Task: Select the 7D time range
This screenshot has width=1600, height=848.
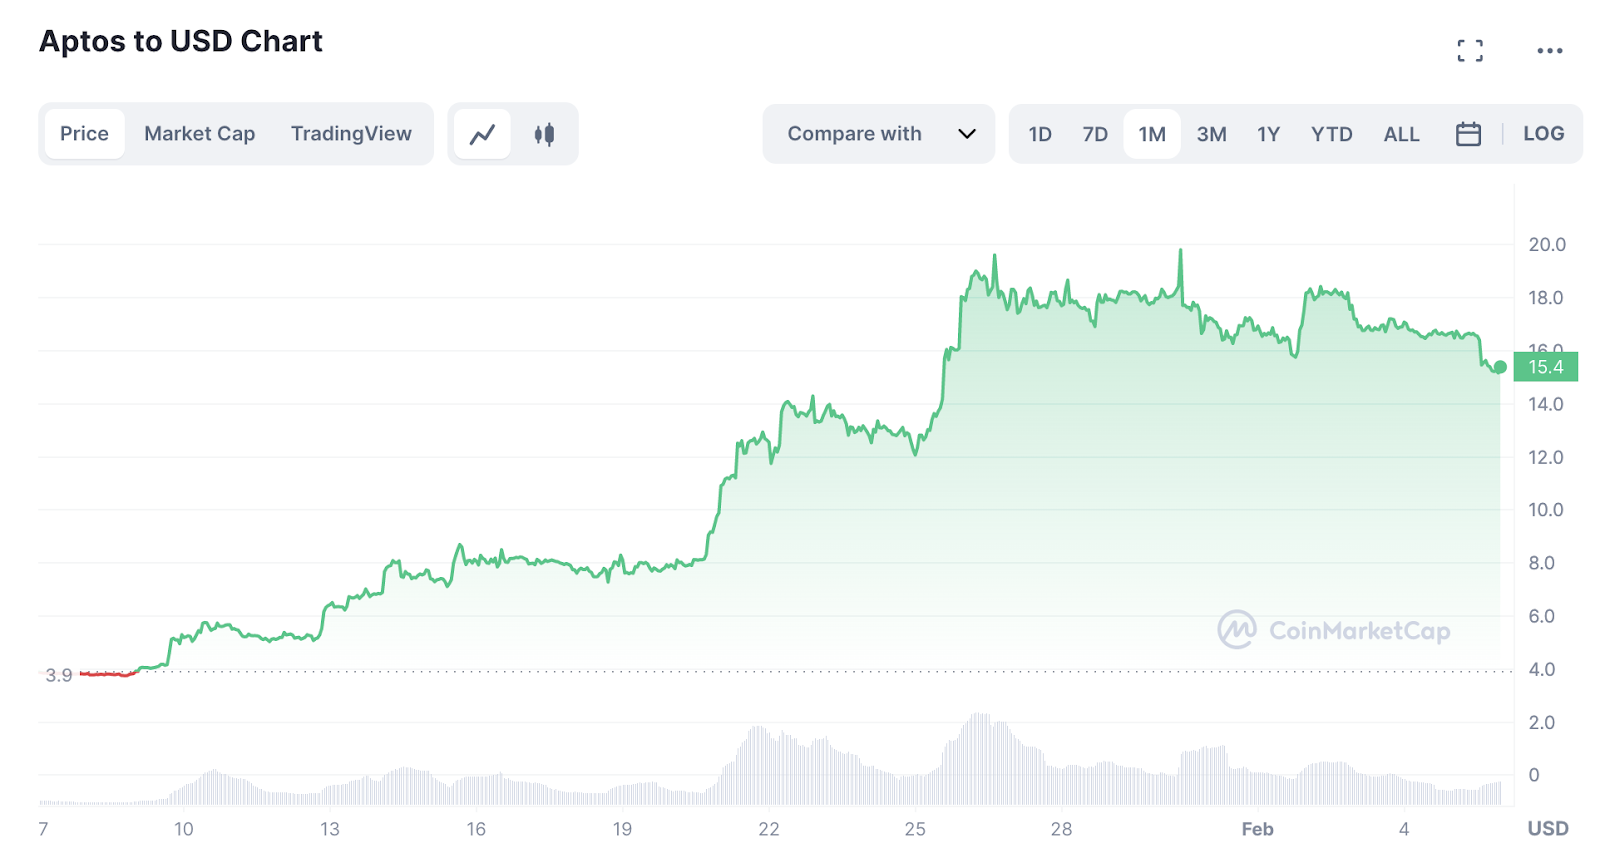Action: (1095, 134)
